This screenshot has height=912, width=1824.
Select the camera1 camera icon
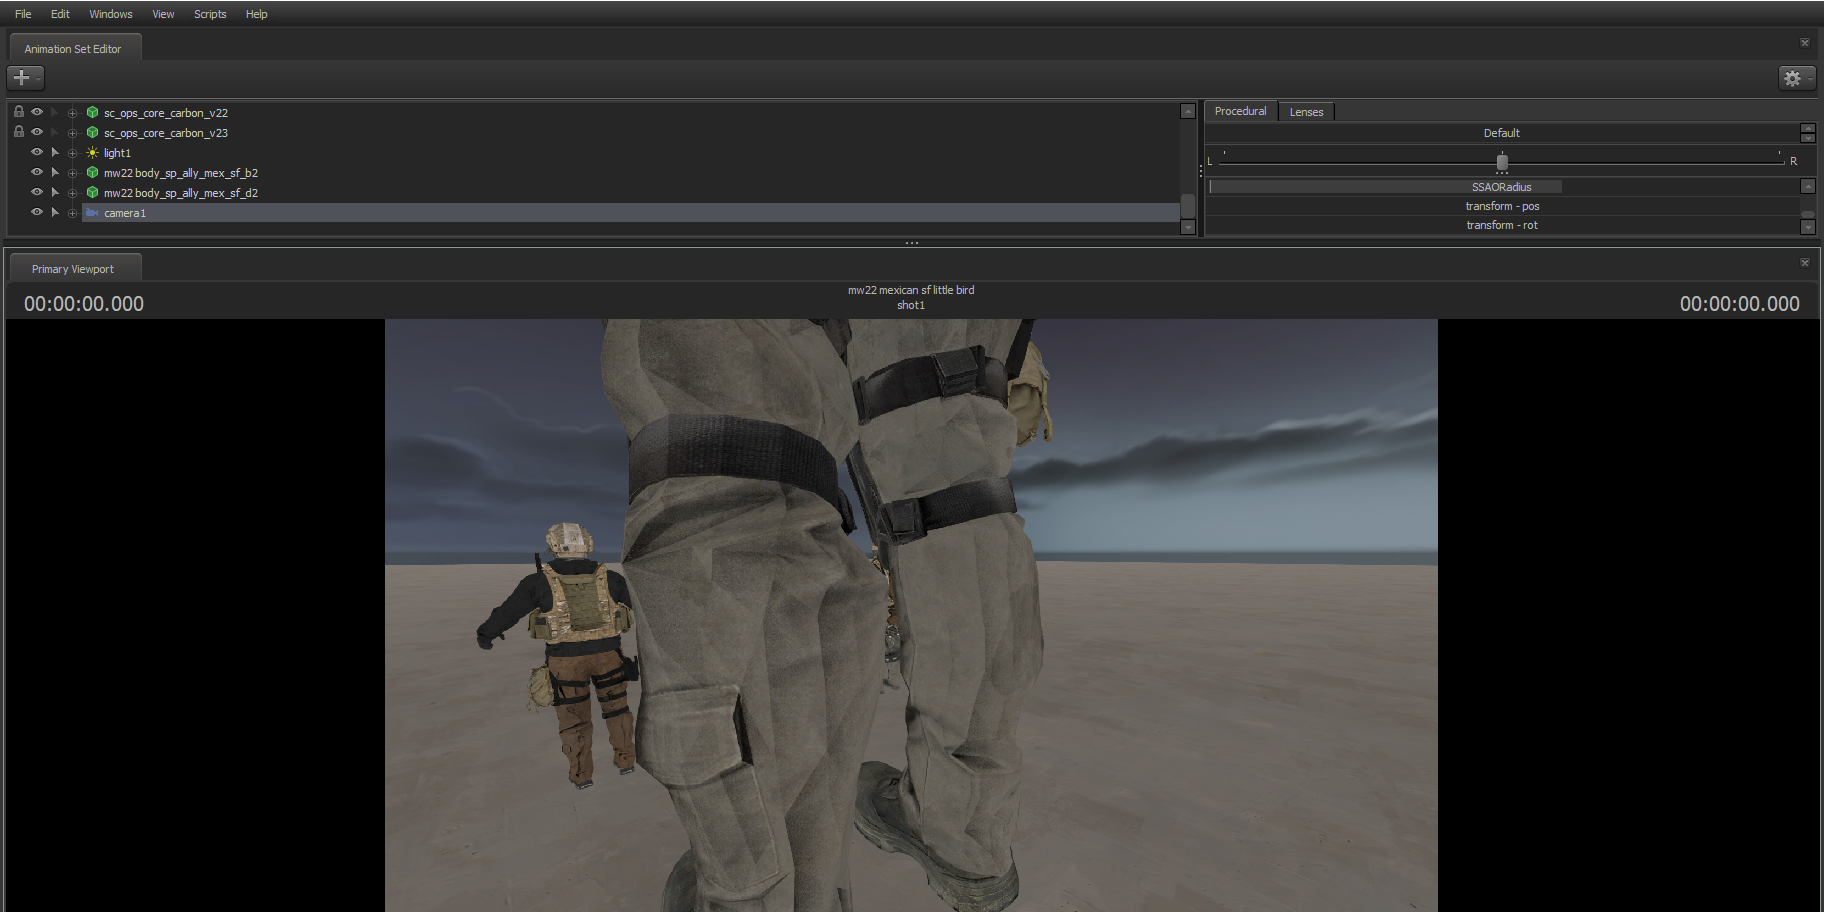94,212
